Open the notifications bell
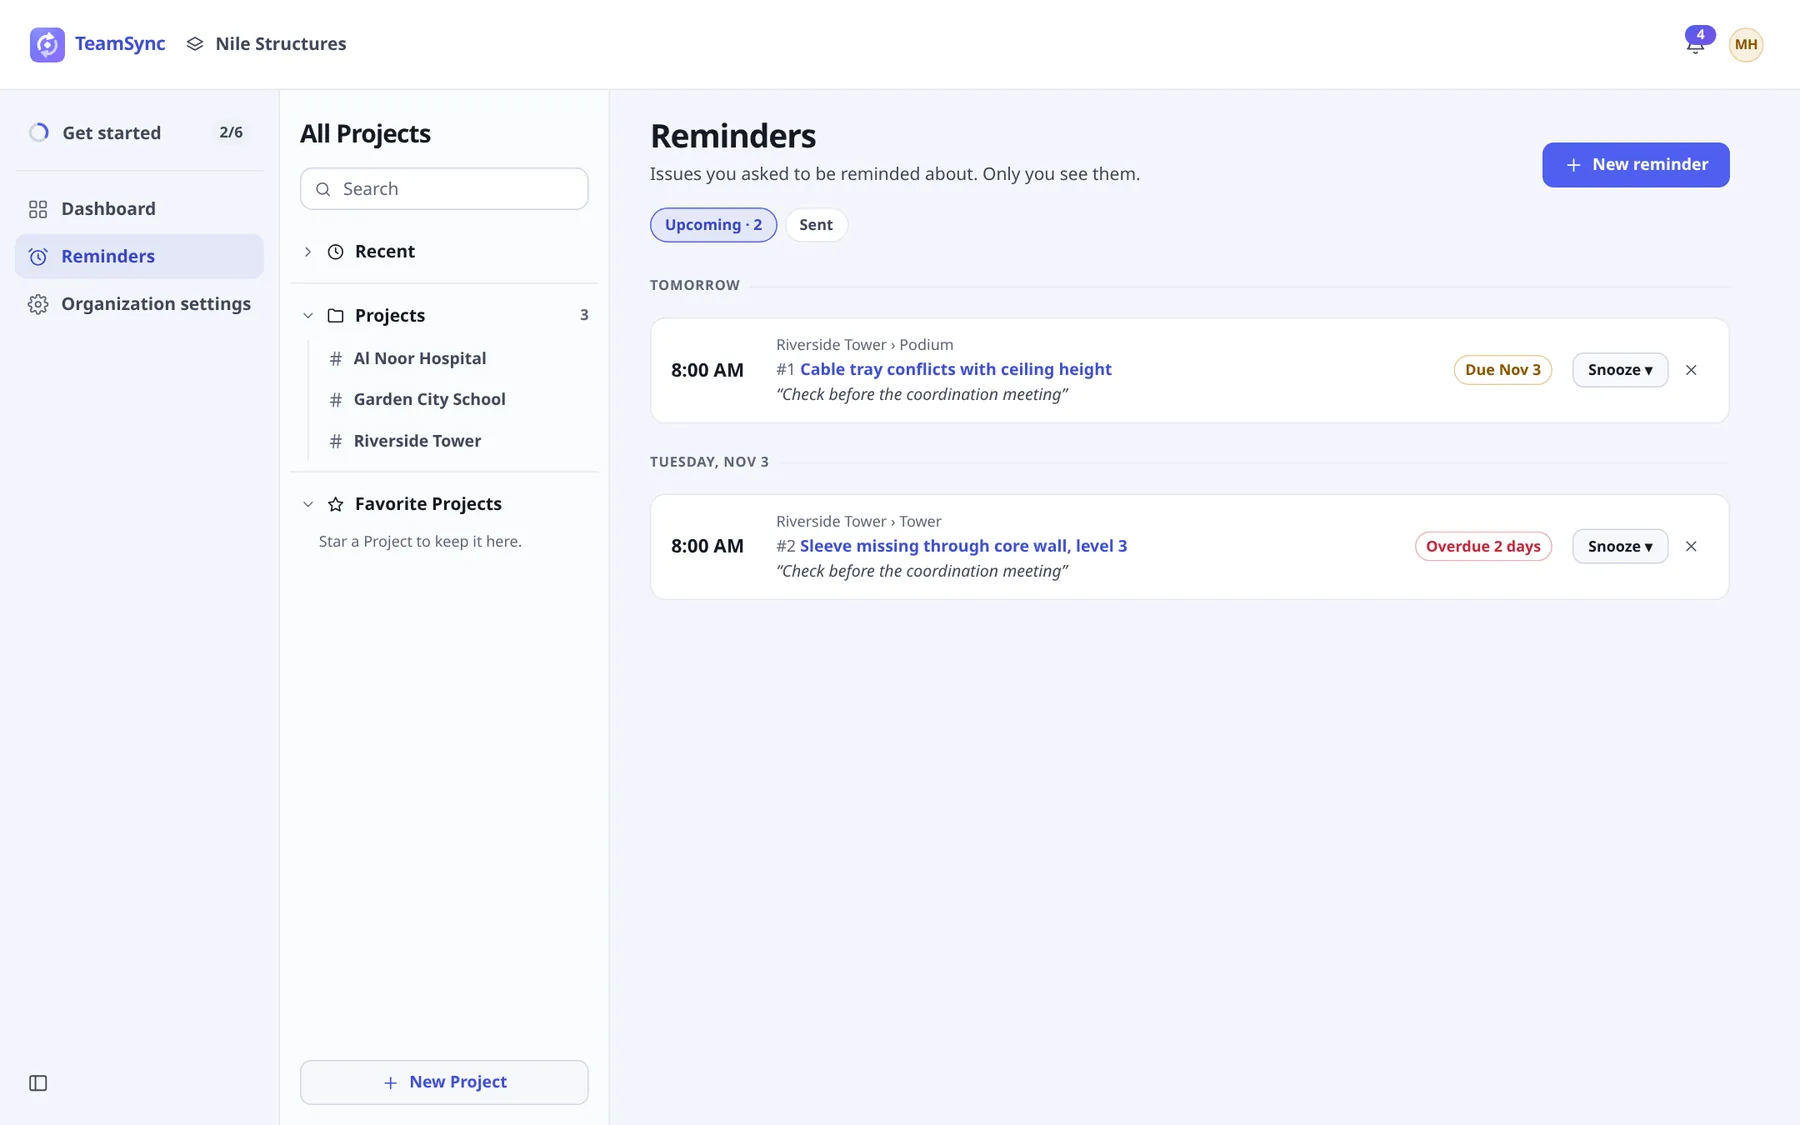This screenshot has width=1800, height=1125. [1695, 44]
